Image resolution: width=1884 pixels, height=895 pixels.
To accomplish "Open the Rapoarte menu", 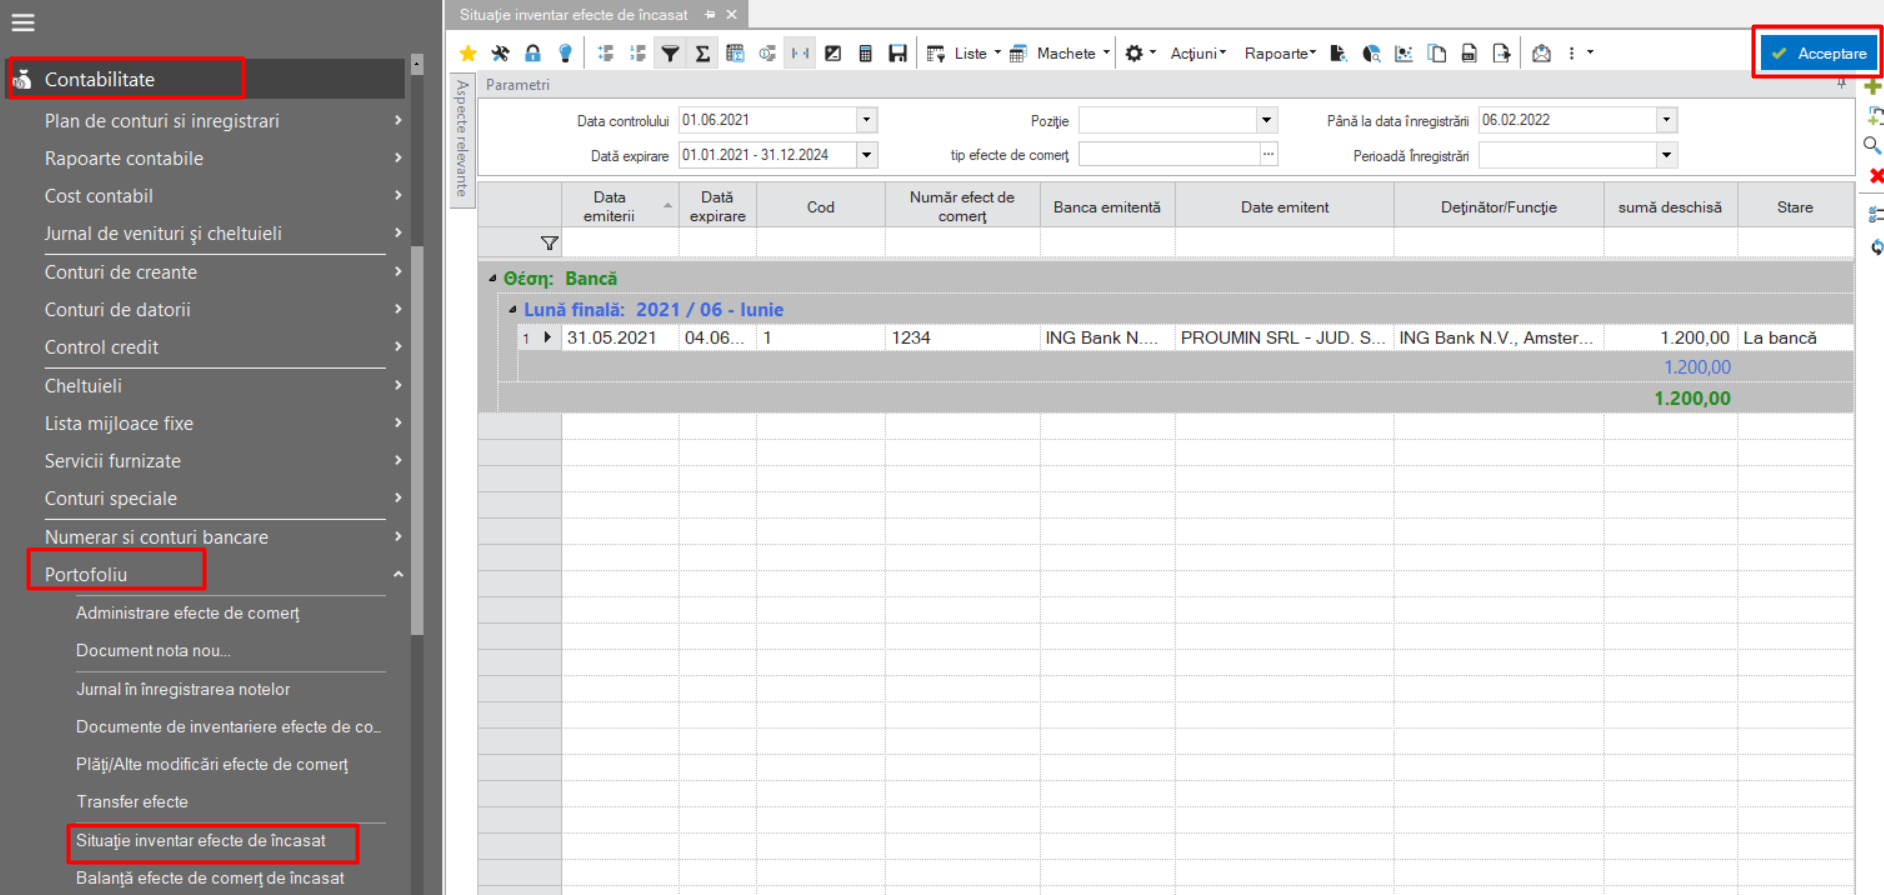I will point(1280,54).
